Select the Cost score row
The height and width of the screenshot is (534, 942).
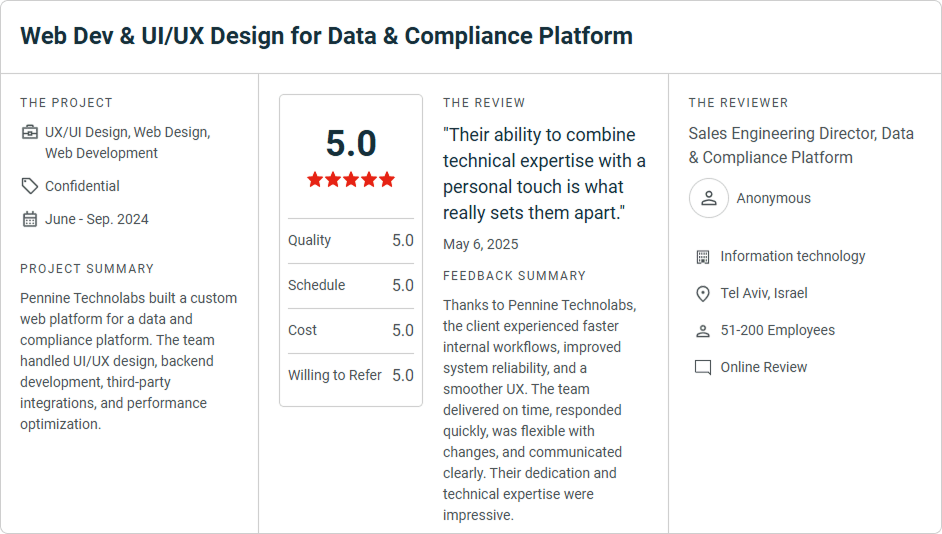[350, 330]
